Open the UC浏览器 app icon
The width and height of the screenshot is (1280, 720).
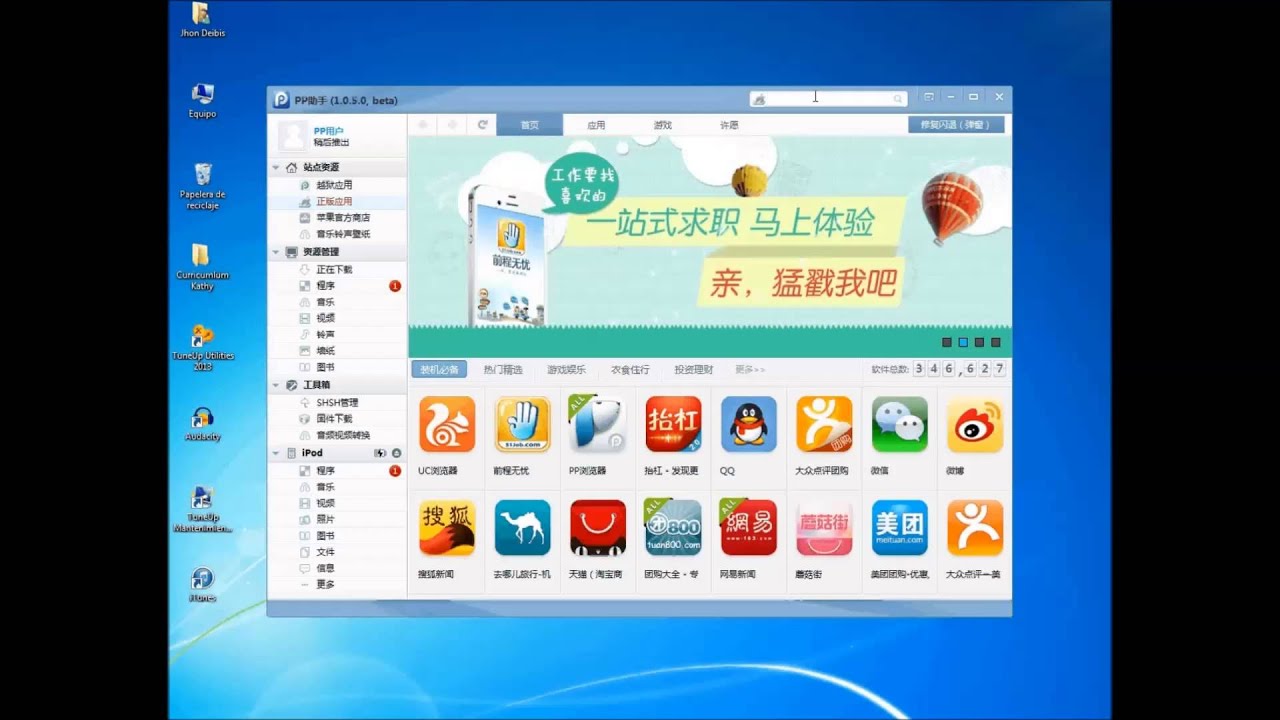click(x=446, y=425)
